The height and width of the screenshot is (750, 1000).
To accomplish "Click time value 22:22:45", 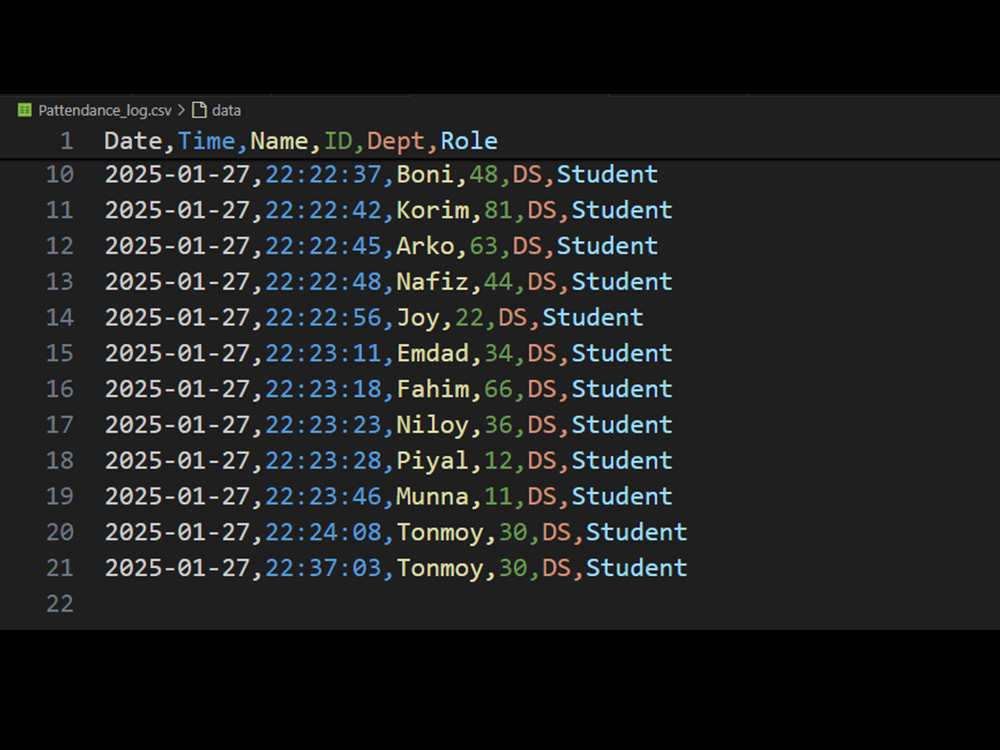I will [323, 246].
